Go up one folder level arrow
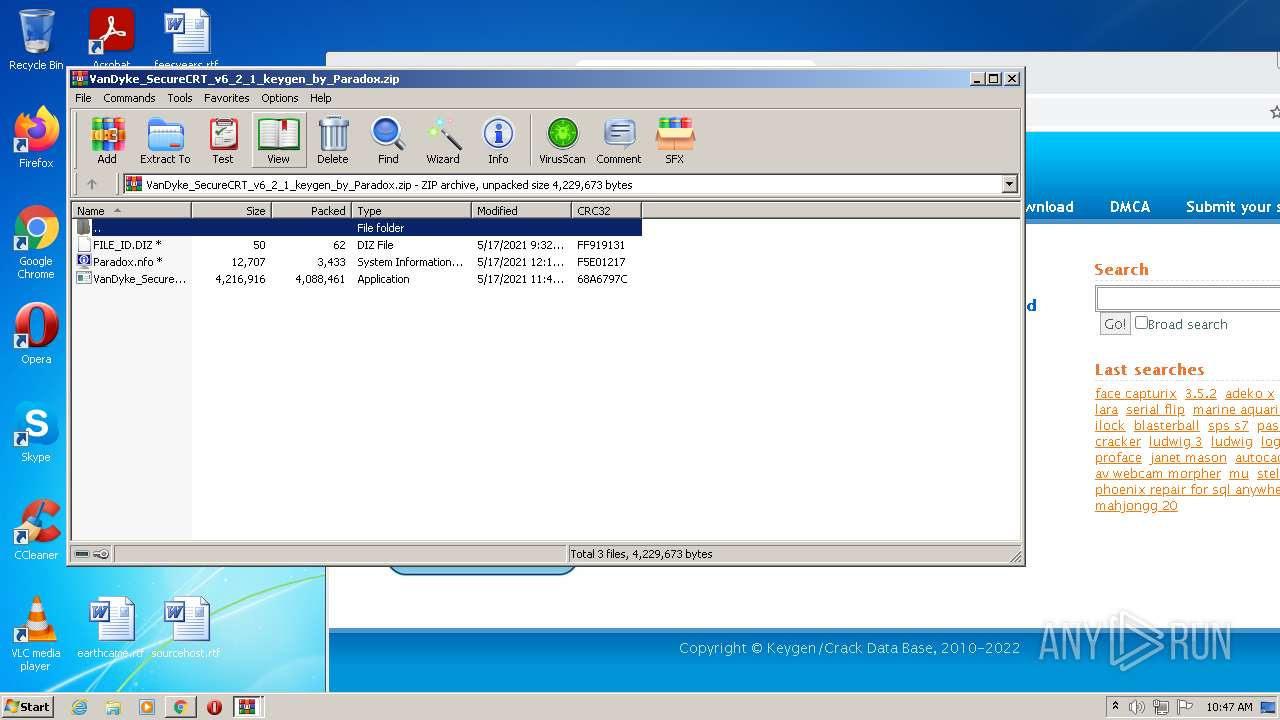1280x720 pixels. pyautogui.click(x=92, y=184)
